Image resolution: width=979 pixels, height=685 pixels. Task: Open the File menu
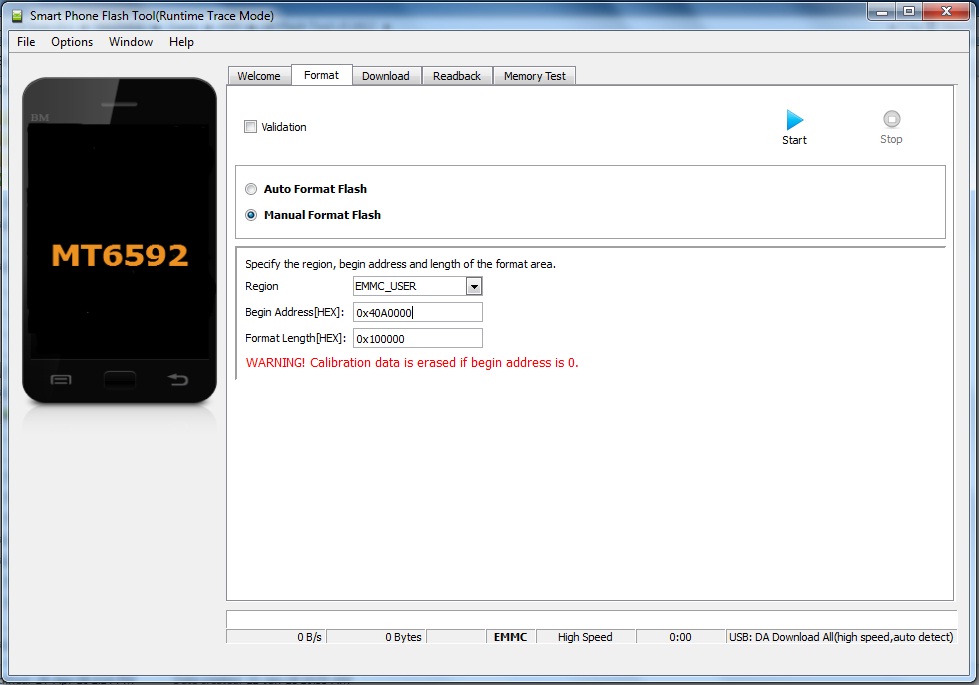[x=26, y=42]
